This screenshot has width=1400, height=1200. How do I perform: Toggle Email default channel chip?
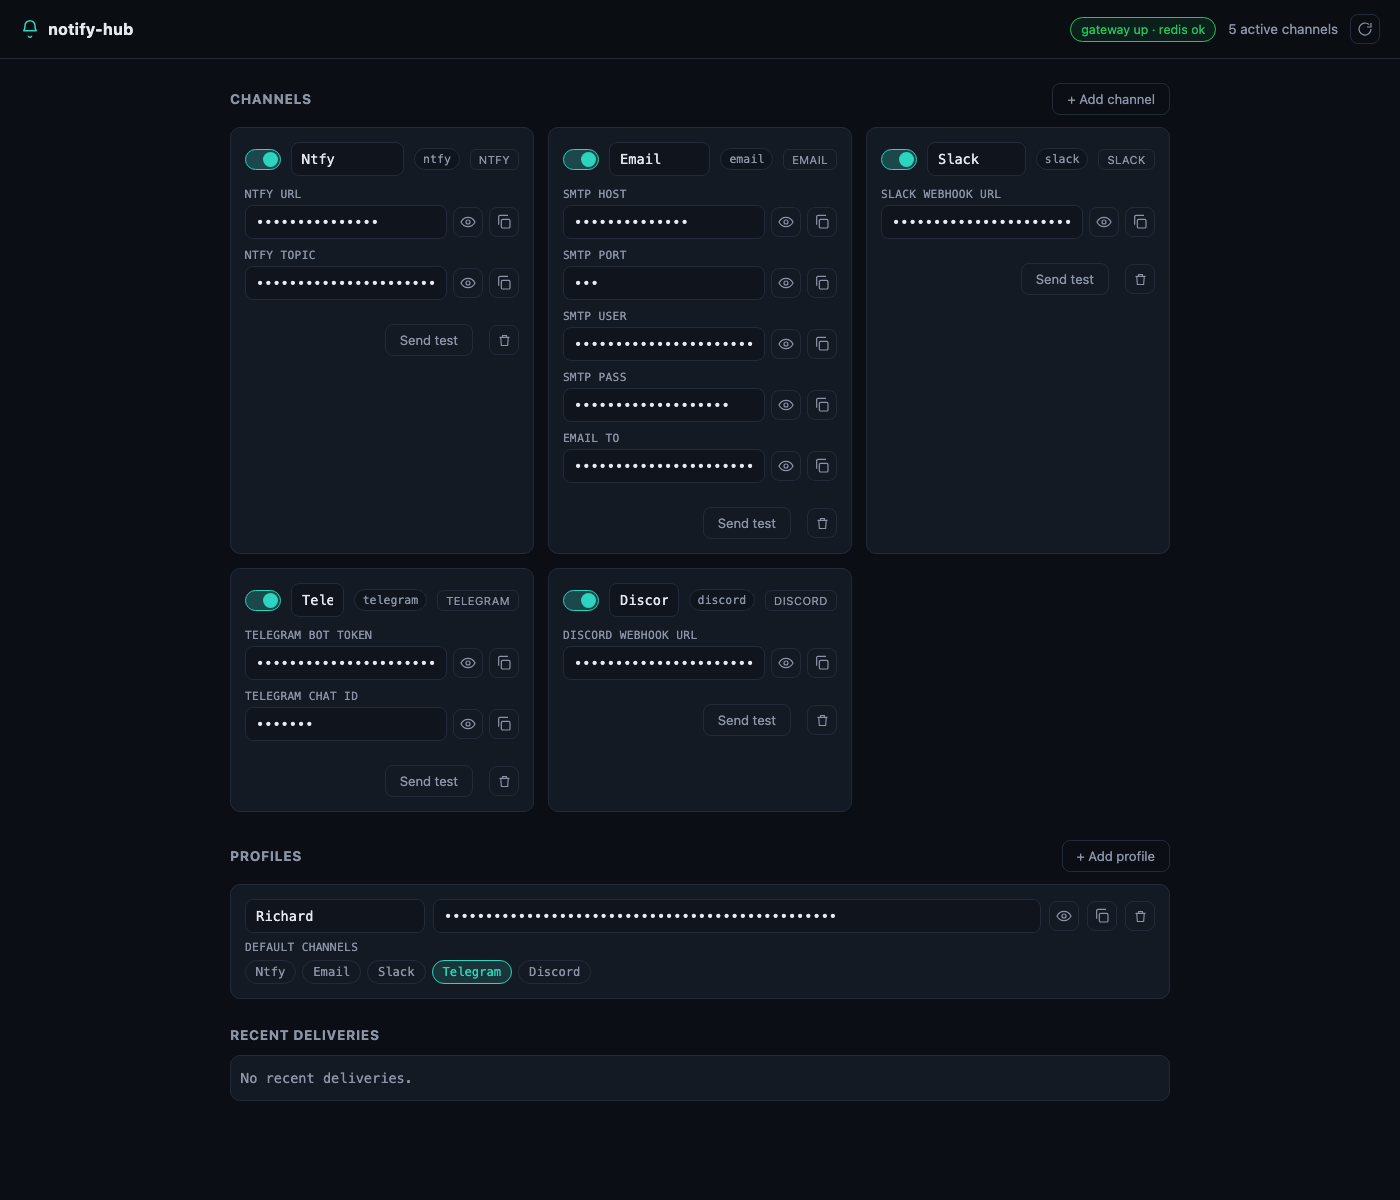(332, 972)
